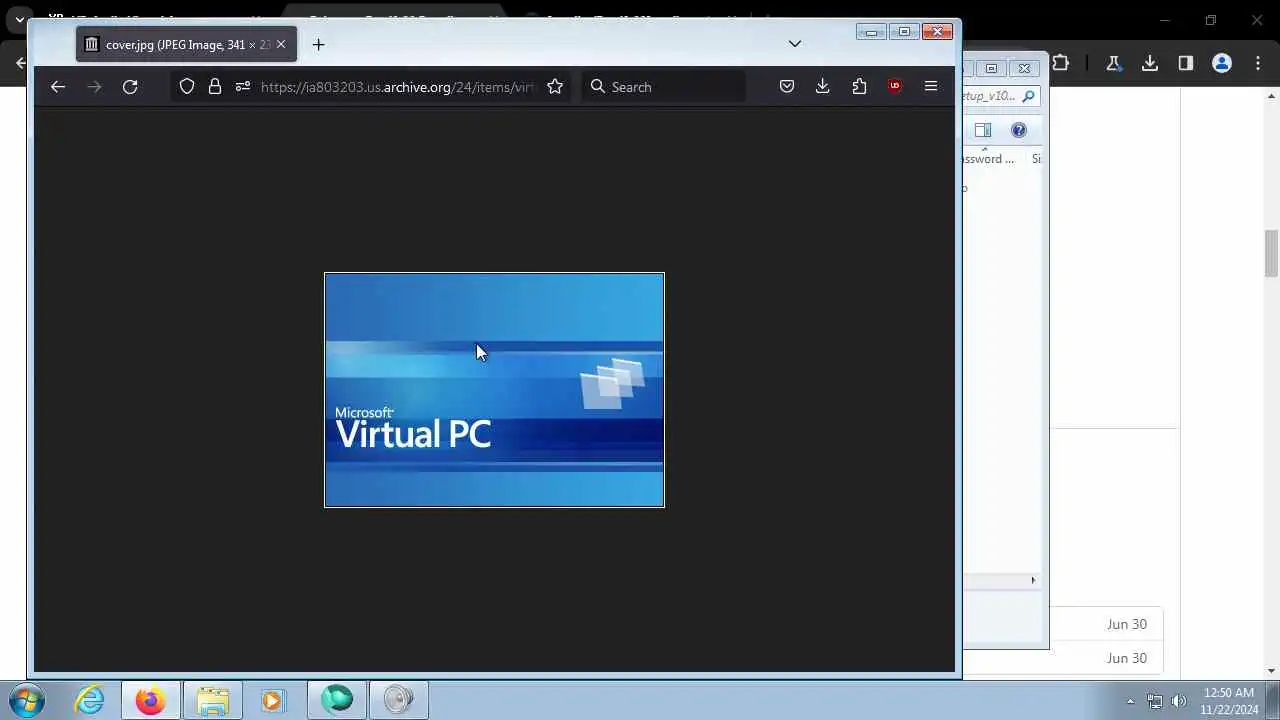Open the uBlock Origin extension icon

click(895, 87)
